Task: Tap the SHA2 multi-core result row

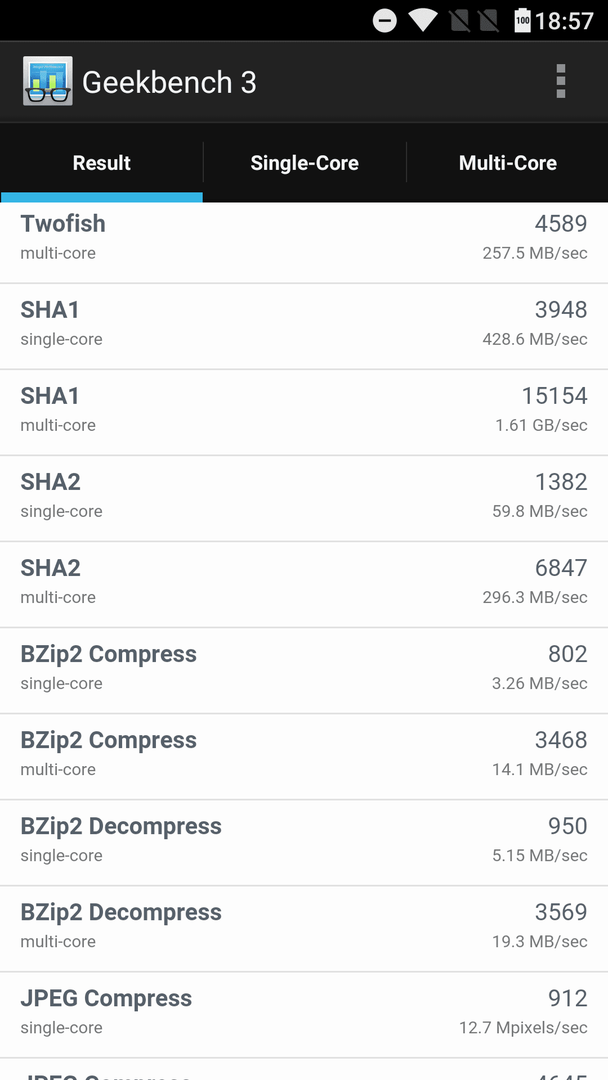Action: [304, 584]
